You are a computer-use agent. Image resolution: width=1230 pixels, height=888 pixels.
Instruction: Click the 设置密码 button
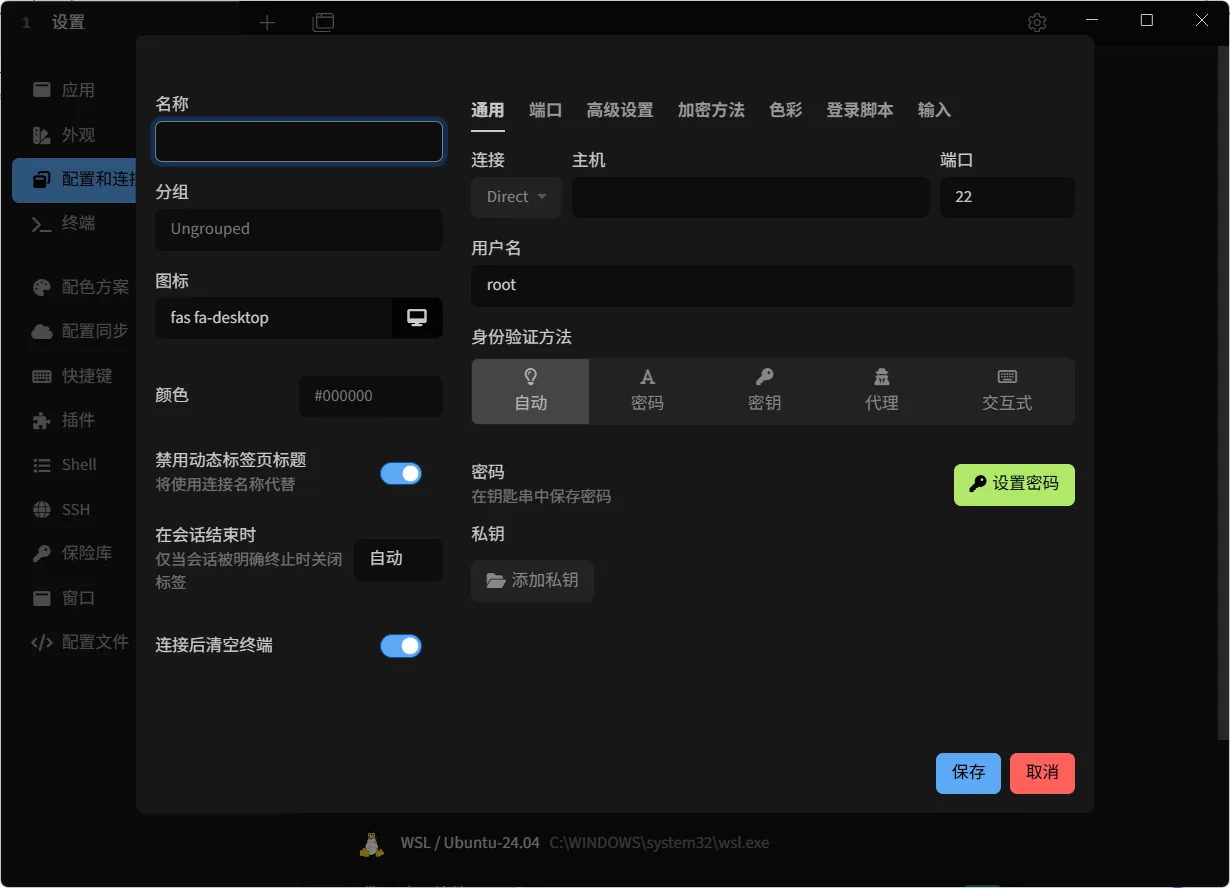(1014, 485)
